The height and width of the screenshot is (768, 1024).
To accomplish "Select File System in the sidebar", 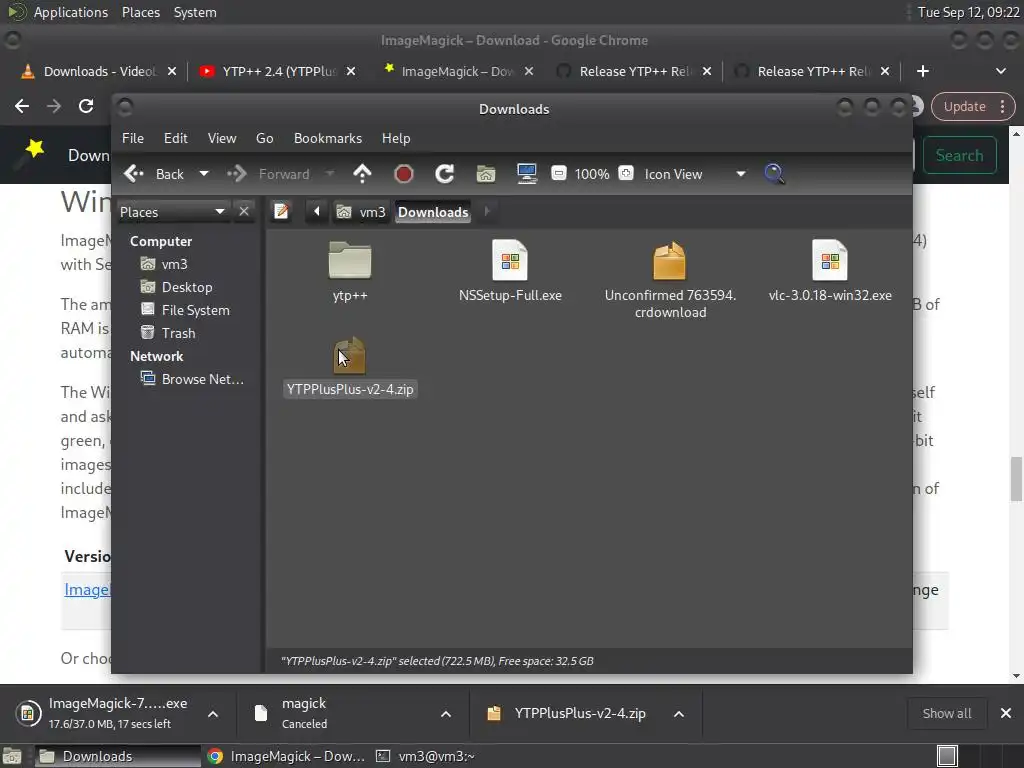I will (x=185, y=310).
